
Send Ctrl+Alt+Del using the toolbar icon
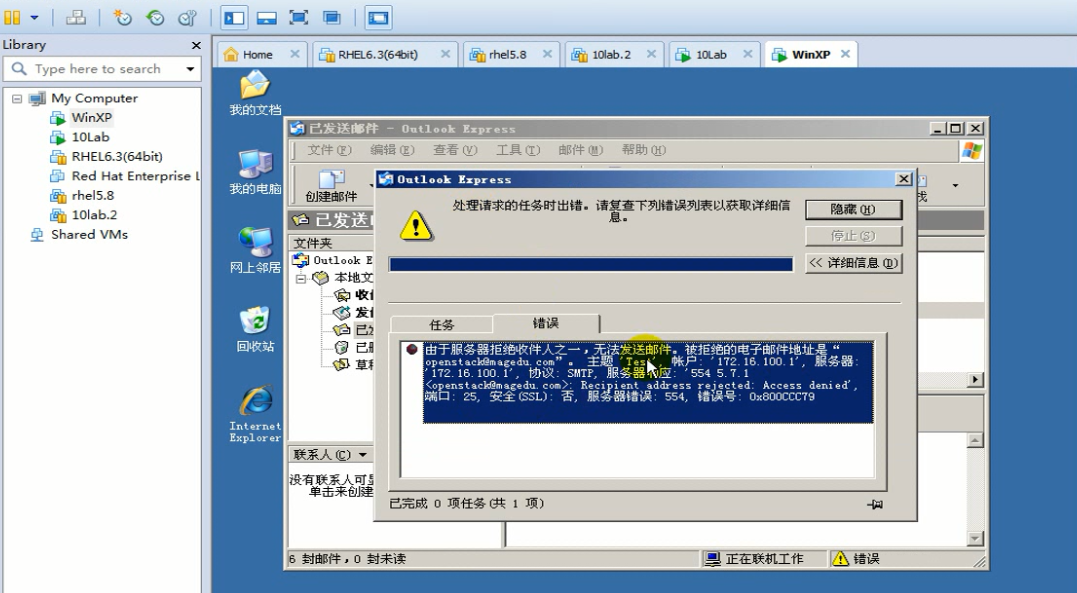[x=76, y=17]
